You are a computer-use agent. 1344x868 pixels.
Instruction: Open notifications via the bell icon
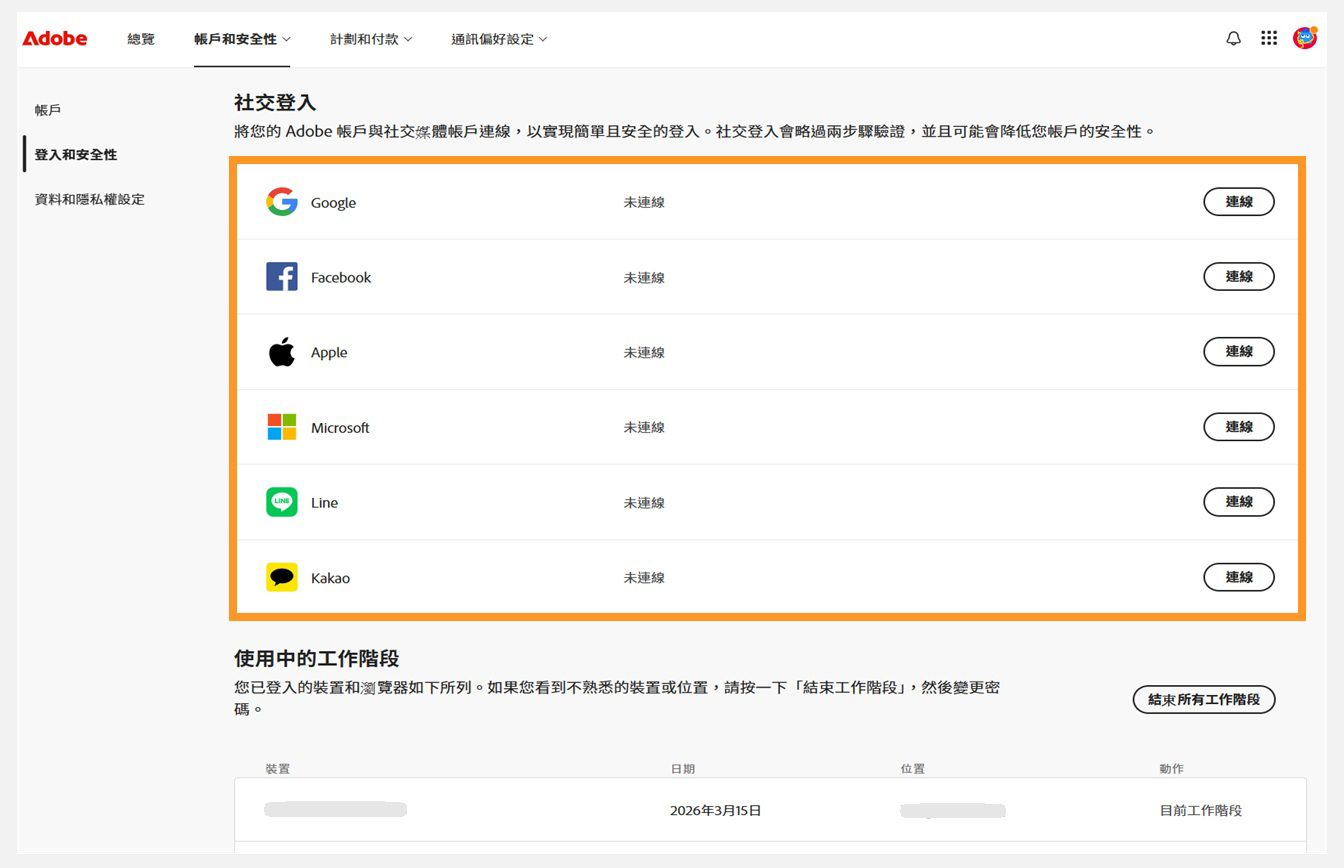click(1233, 38)
